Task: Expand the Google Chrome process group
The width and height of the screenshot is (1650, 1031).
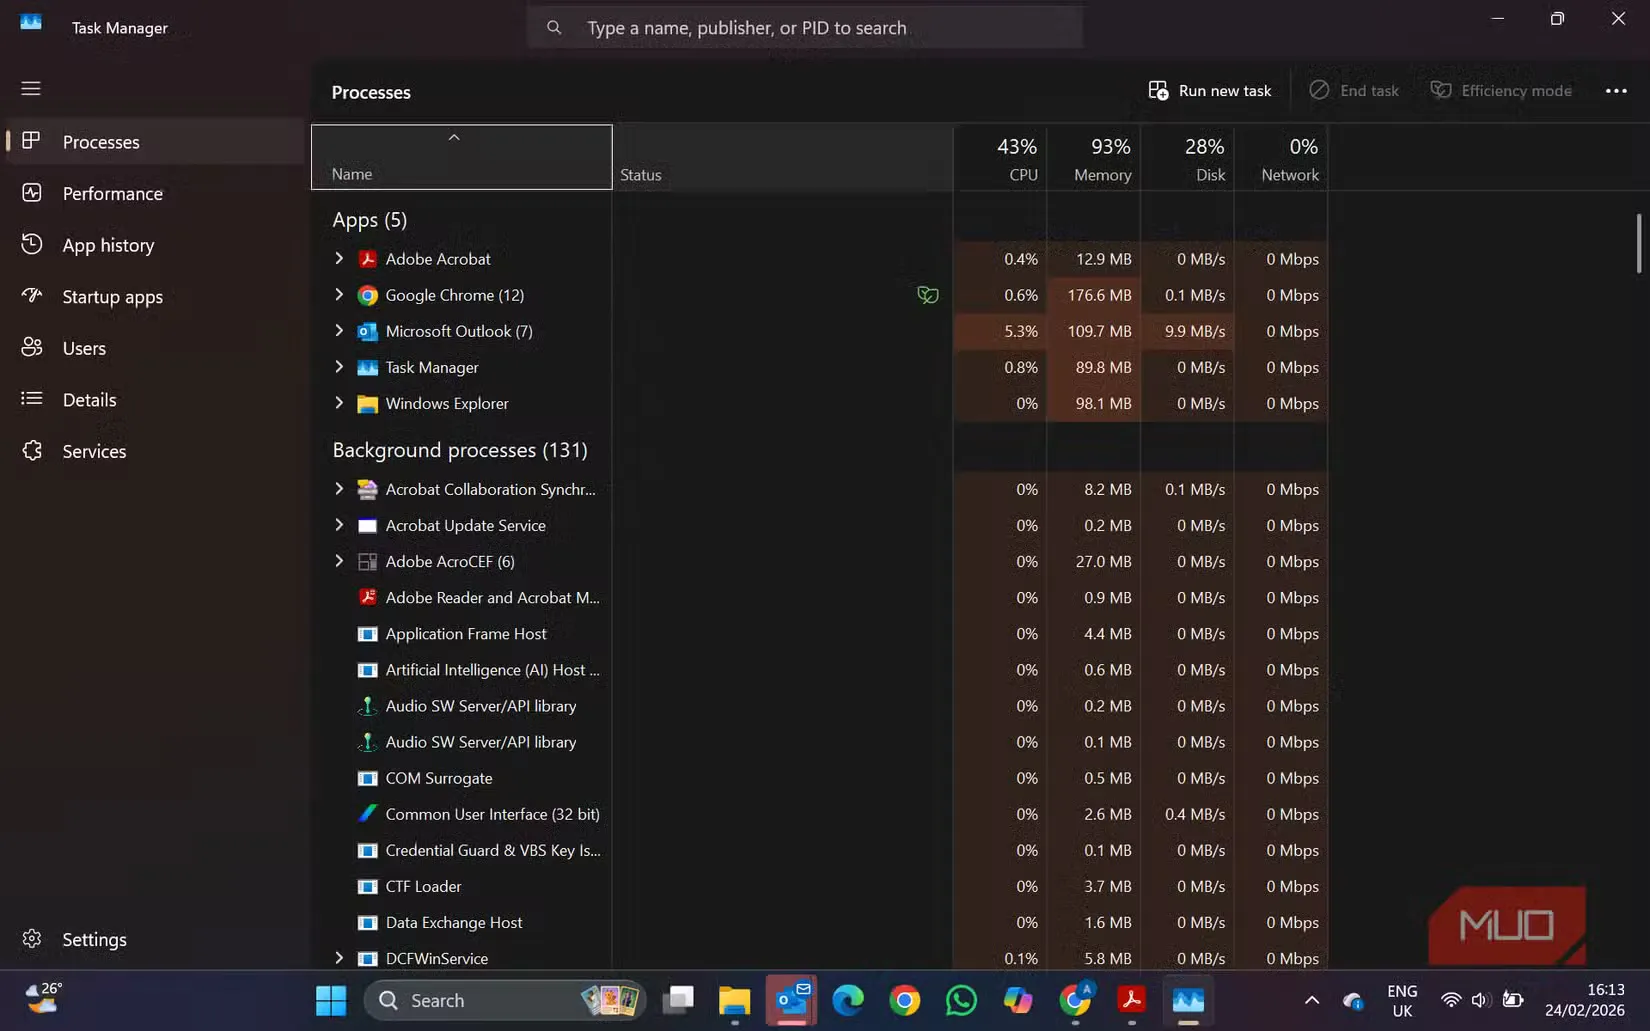Action: [x=339, y=295]
